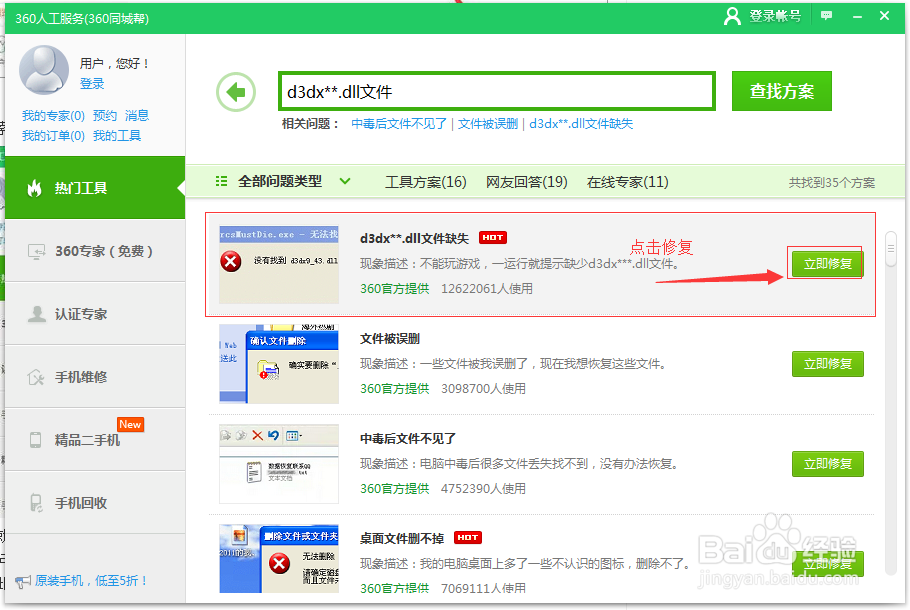
Task: Open thumbnail for 中毒后文件不见了 result
Action: 279,464
